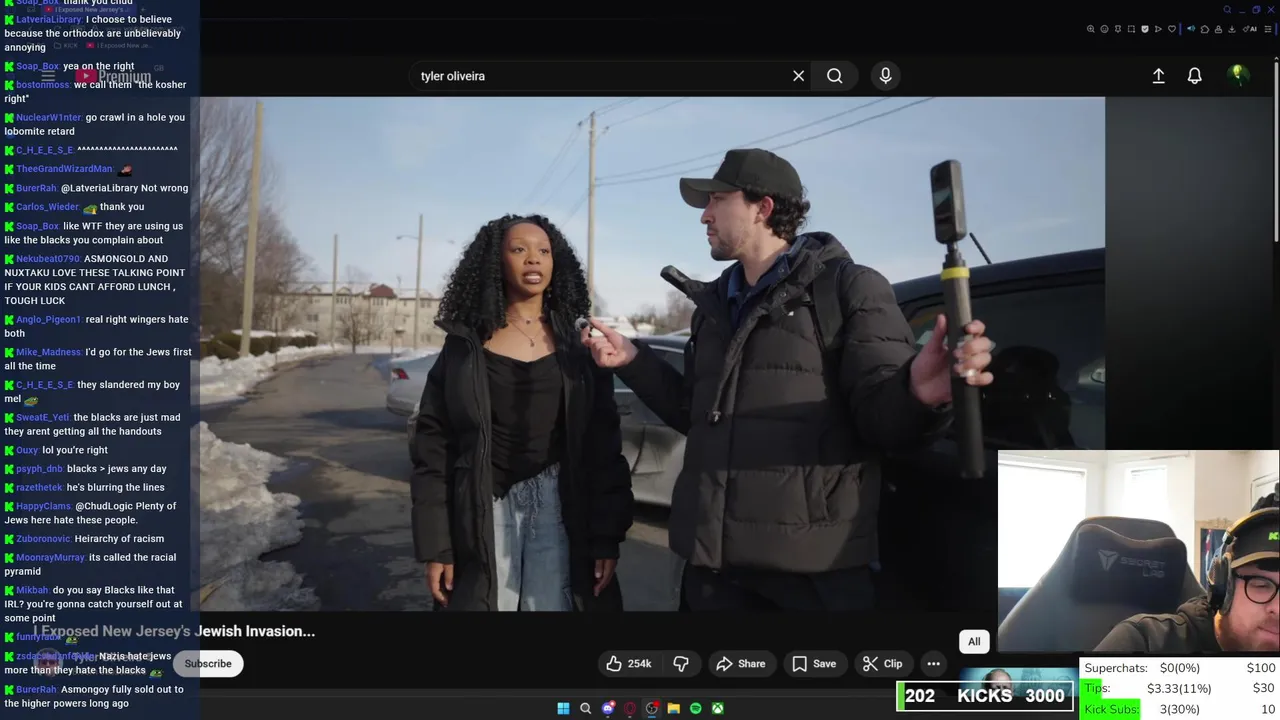The height and width of the screenshot is (720, 1280).
Task: Click the 202 KICKS 3000 goal bar
Action: (985, 696)
